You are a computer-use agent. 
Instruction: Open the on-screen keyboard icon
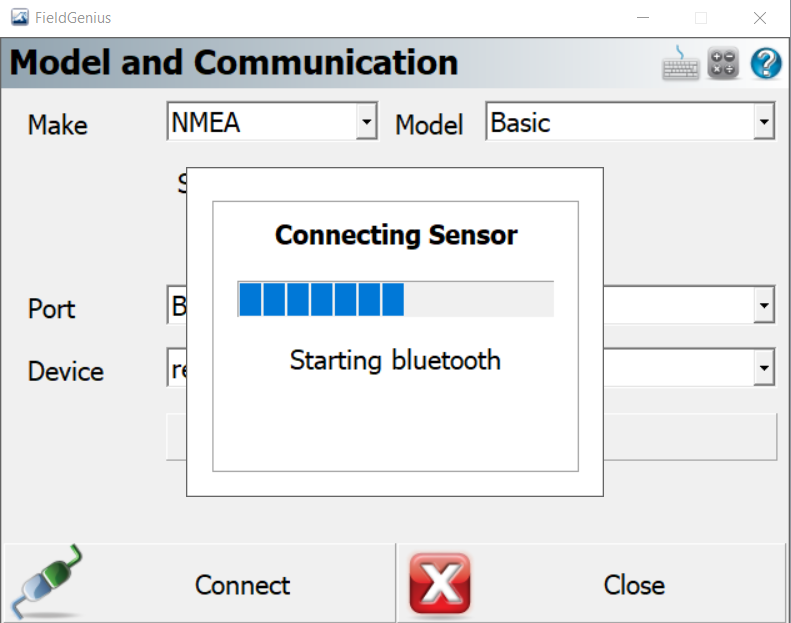681,63
